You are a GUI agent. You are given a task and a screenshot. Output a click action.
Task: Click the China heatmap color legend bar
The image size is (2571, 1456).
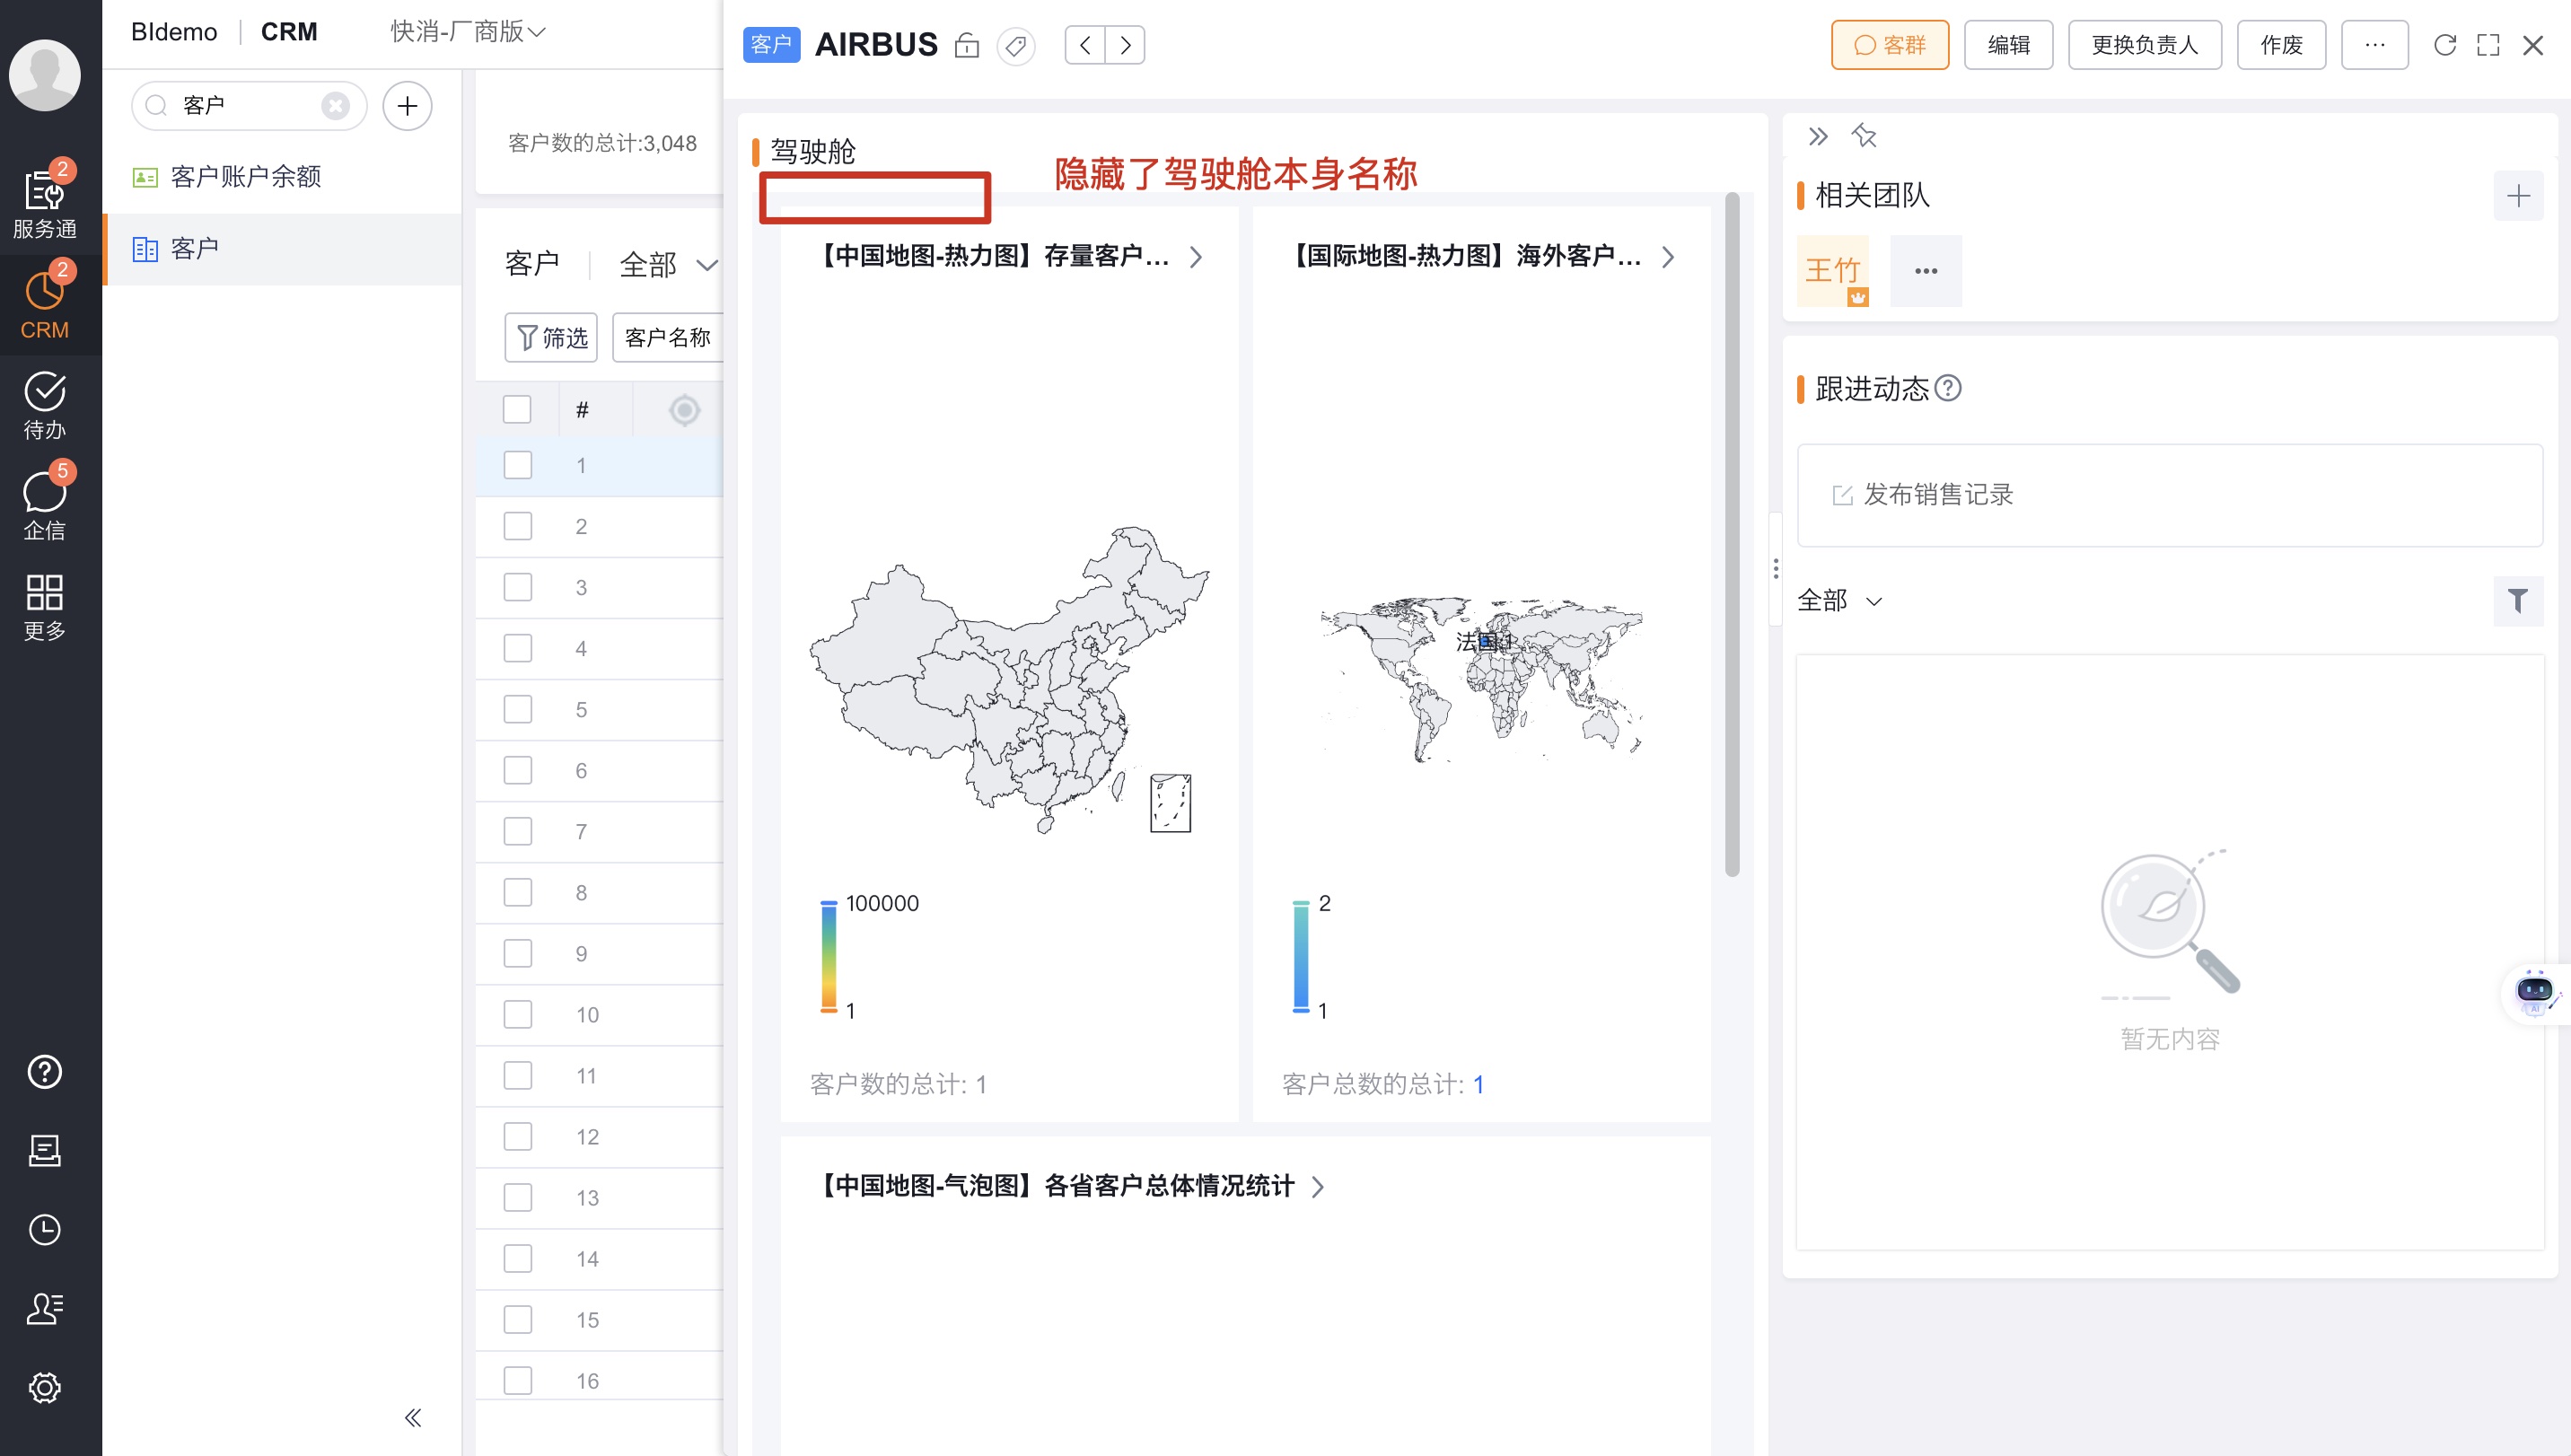(x=828, y=957)
